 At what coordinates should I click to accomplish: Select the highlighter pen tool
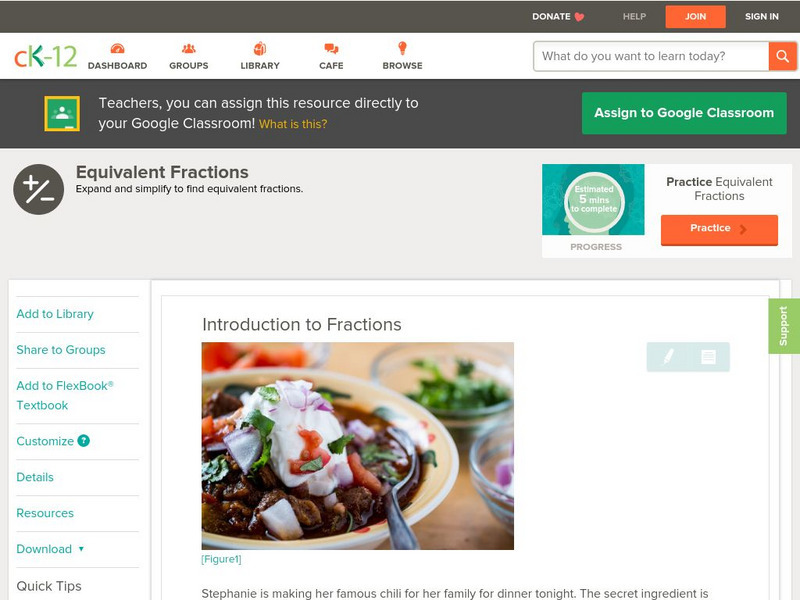click(668, 356)
